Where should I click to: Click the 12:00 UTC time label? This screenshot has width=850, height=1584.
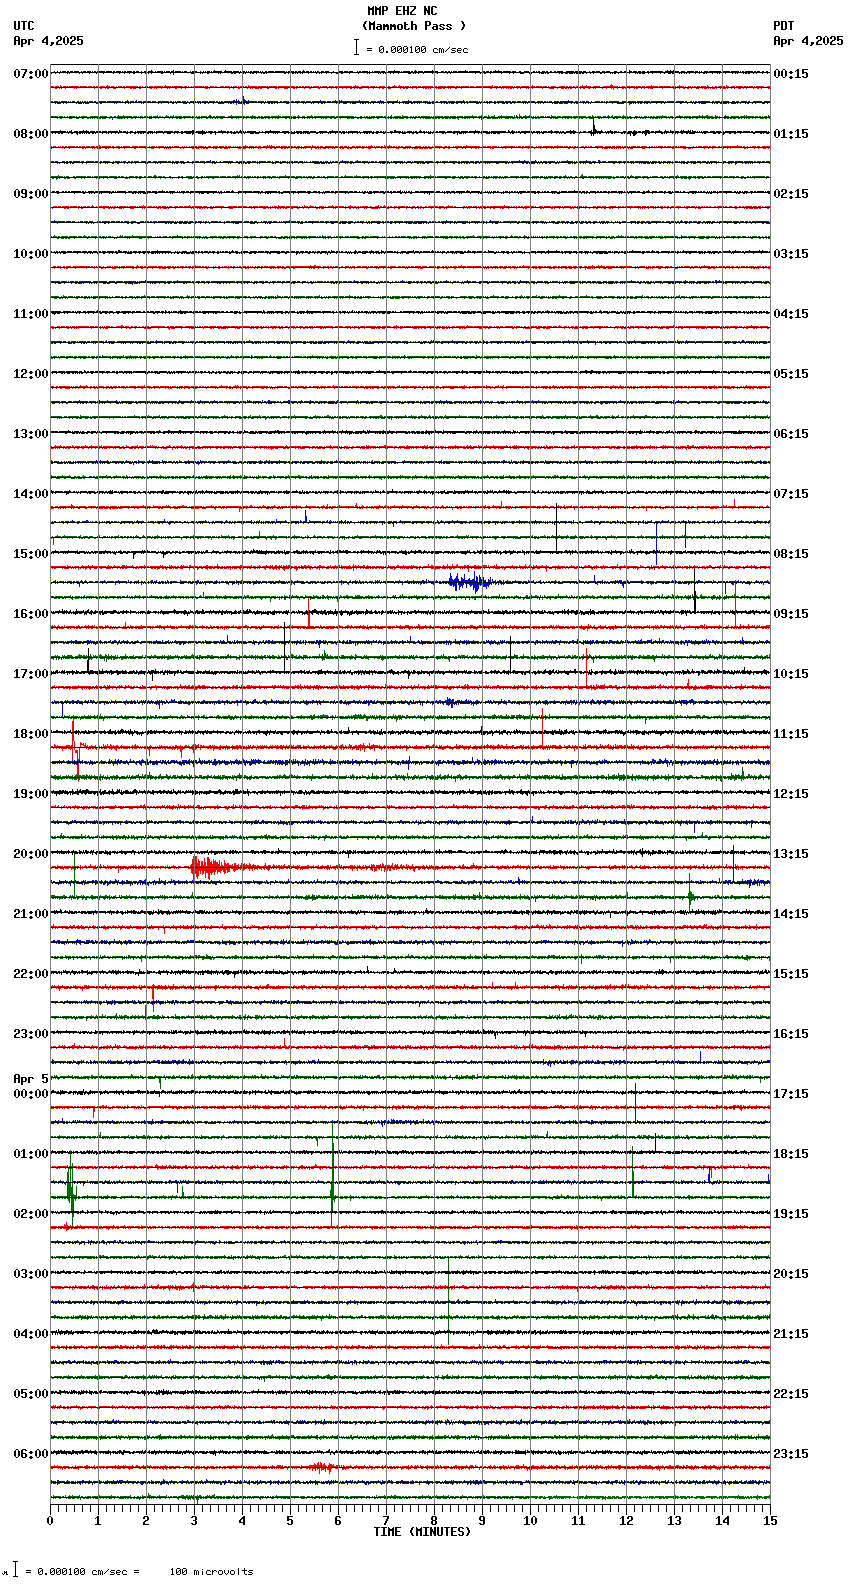[x=30, y=374]
